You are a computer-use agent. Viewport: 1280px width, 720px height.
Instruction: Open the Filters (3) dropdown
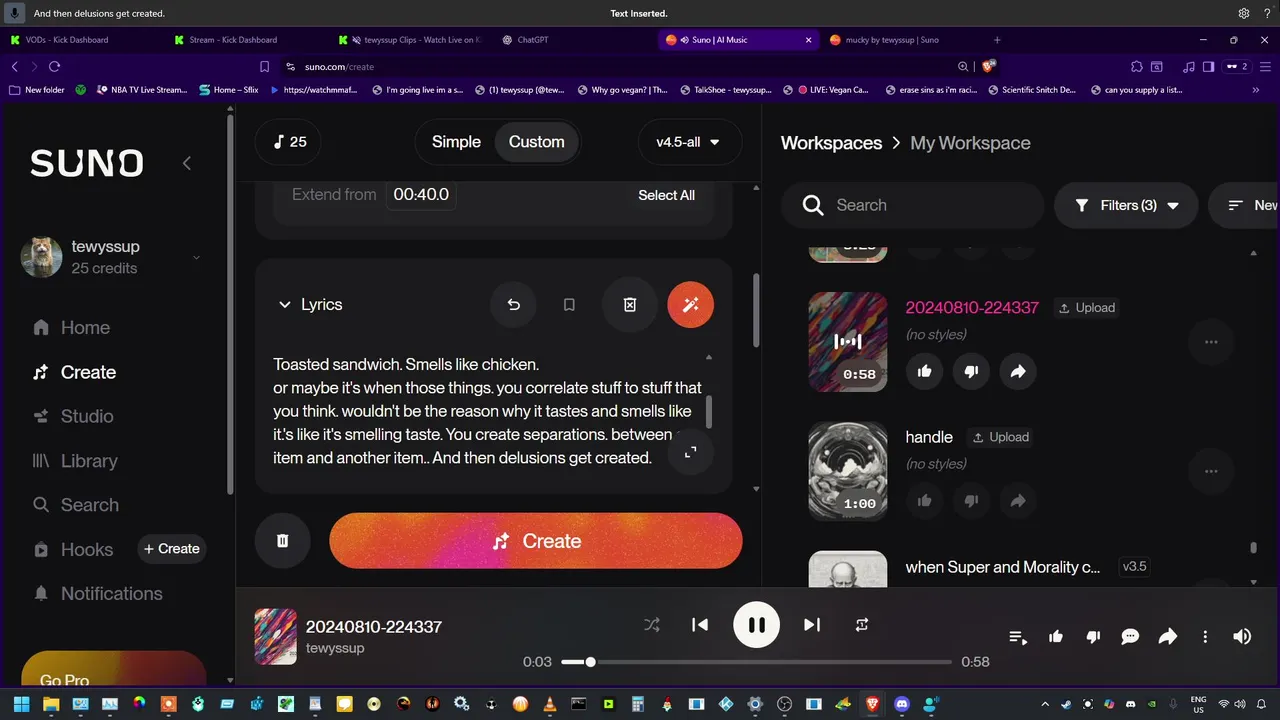[x=1126, y=205]
